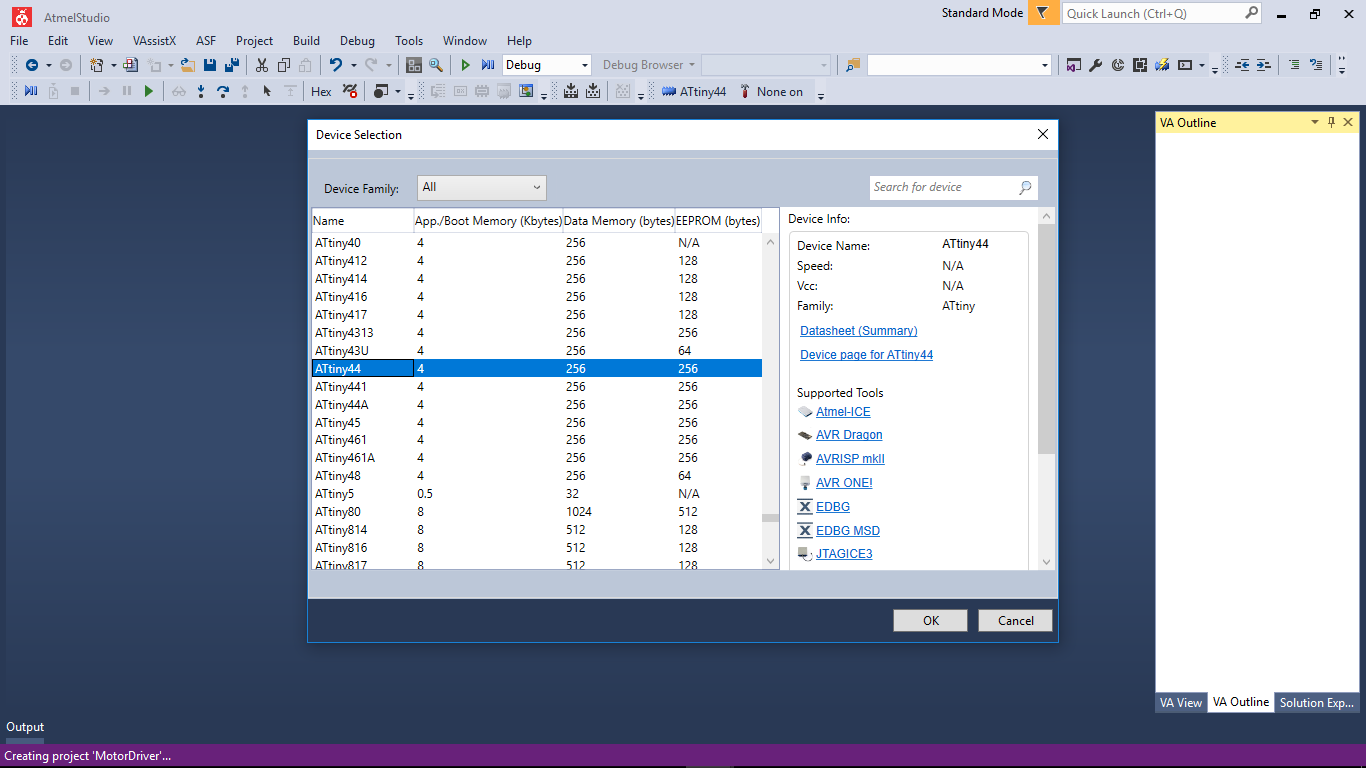Image resolution: width=1366 pixels, height=768 pixels.
Task: Click the decrease indent icon
Action: [1242, 65]
